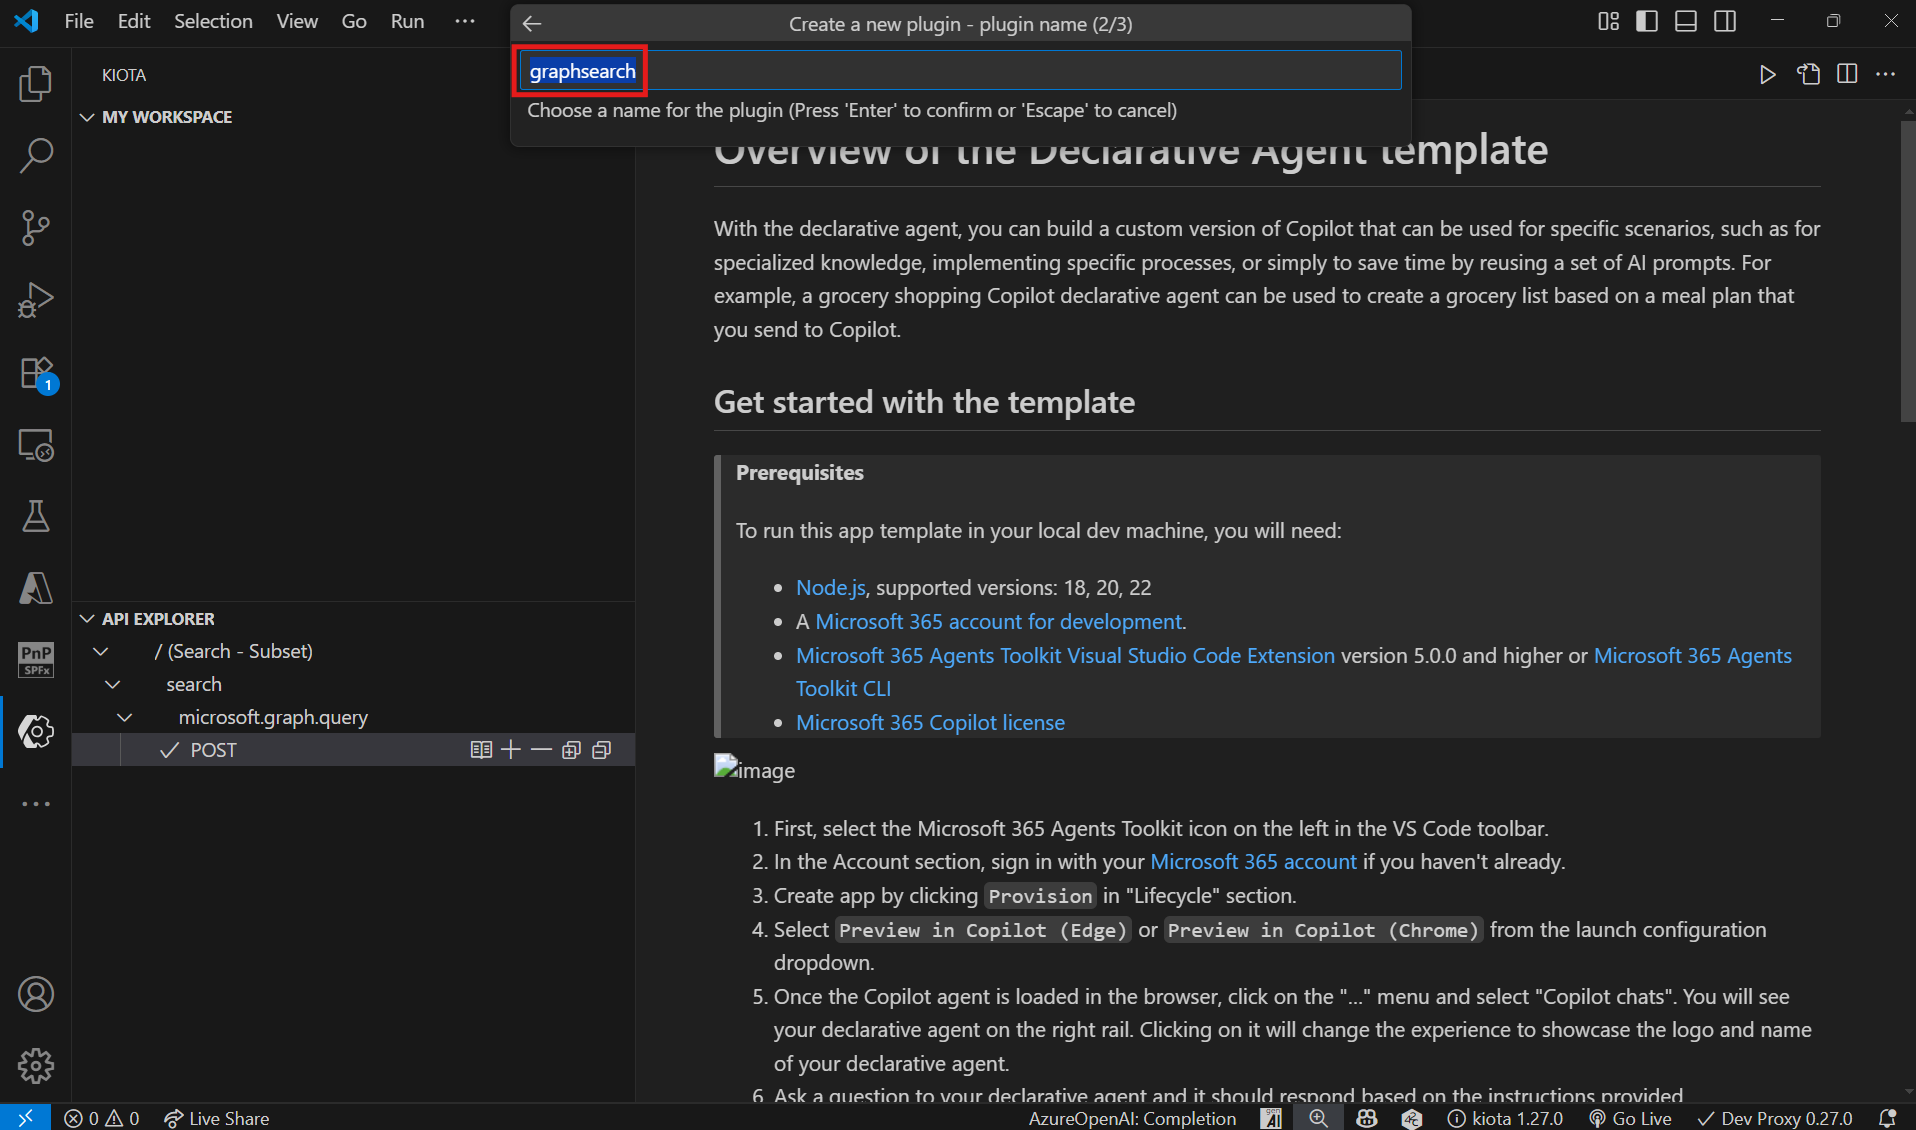Split the editor to the right

point(1847,75)
